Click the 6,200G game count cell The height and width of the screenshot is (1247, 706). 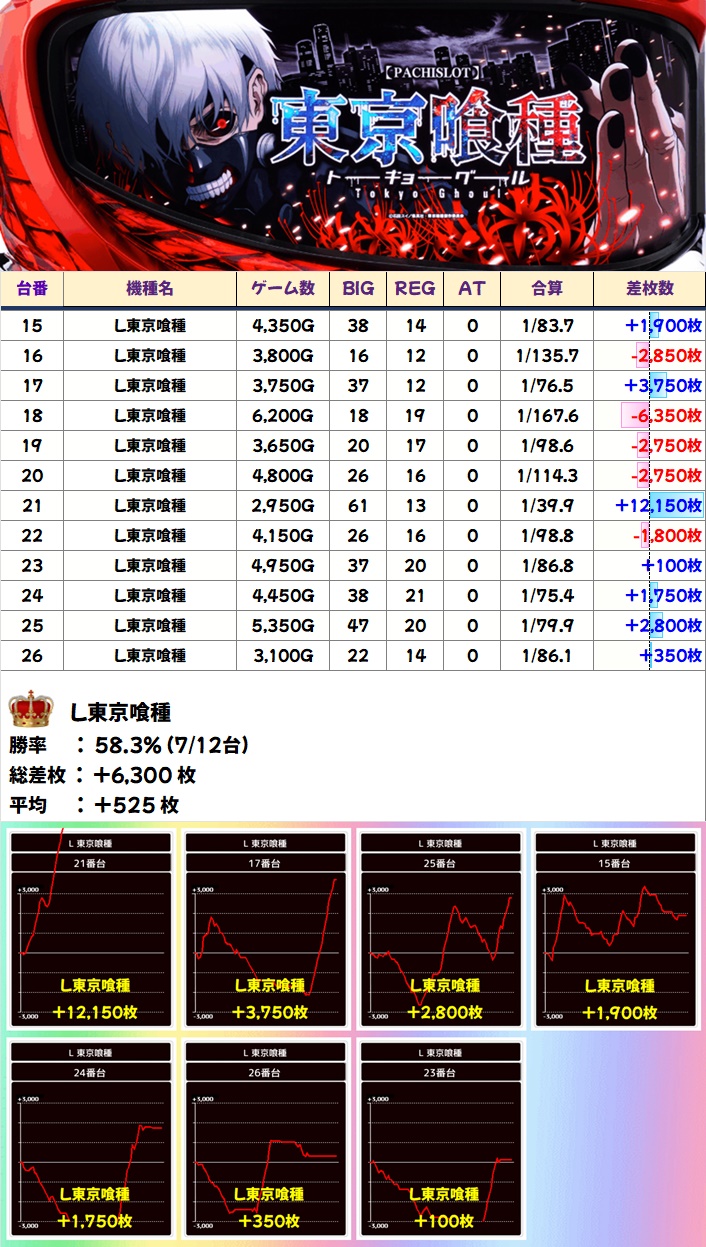283,416
